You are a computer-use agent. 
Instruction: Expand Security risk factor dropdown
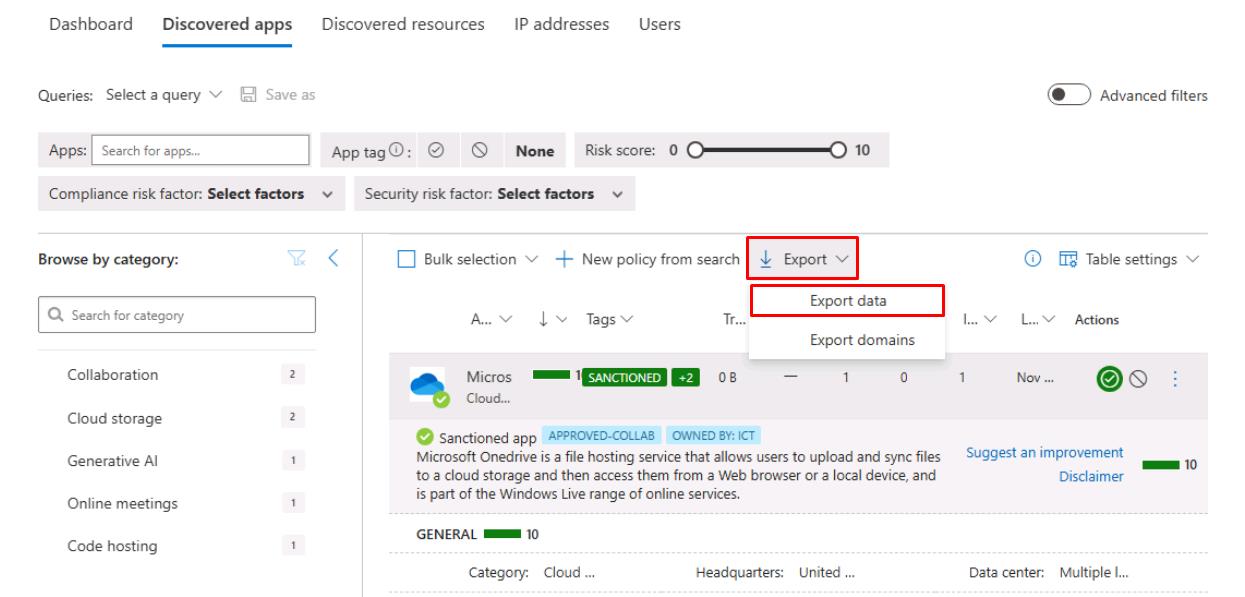(495, 194)
